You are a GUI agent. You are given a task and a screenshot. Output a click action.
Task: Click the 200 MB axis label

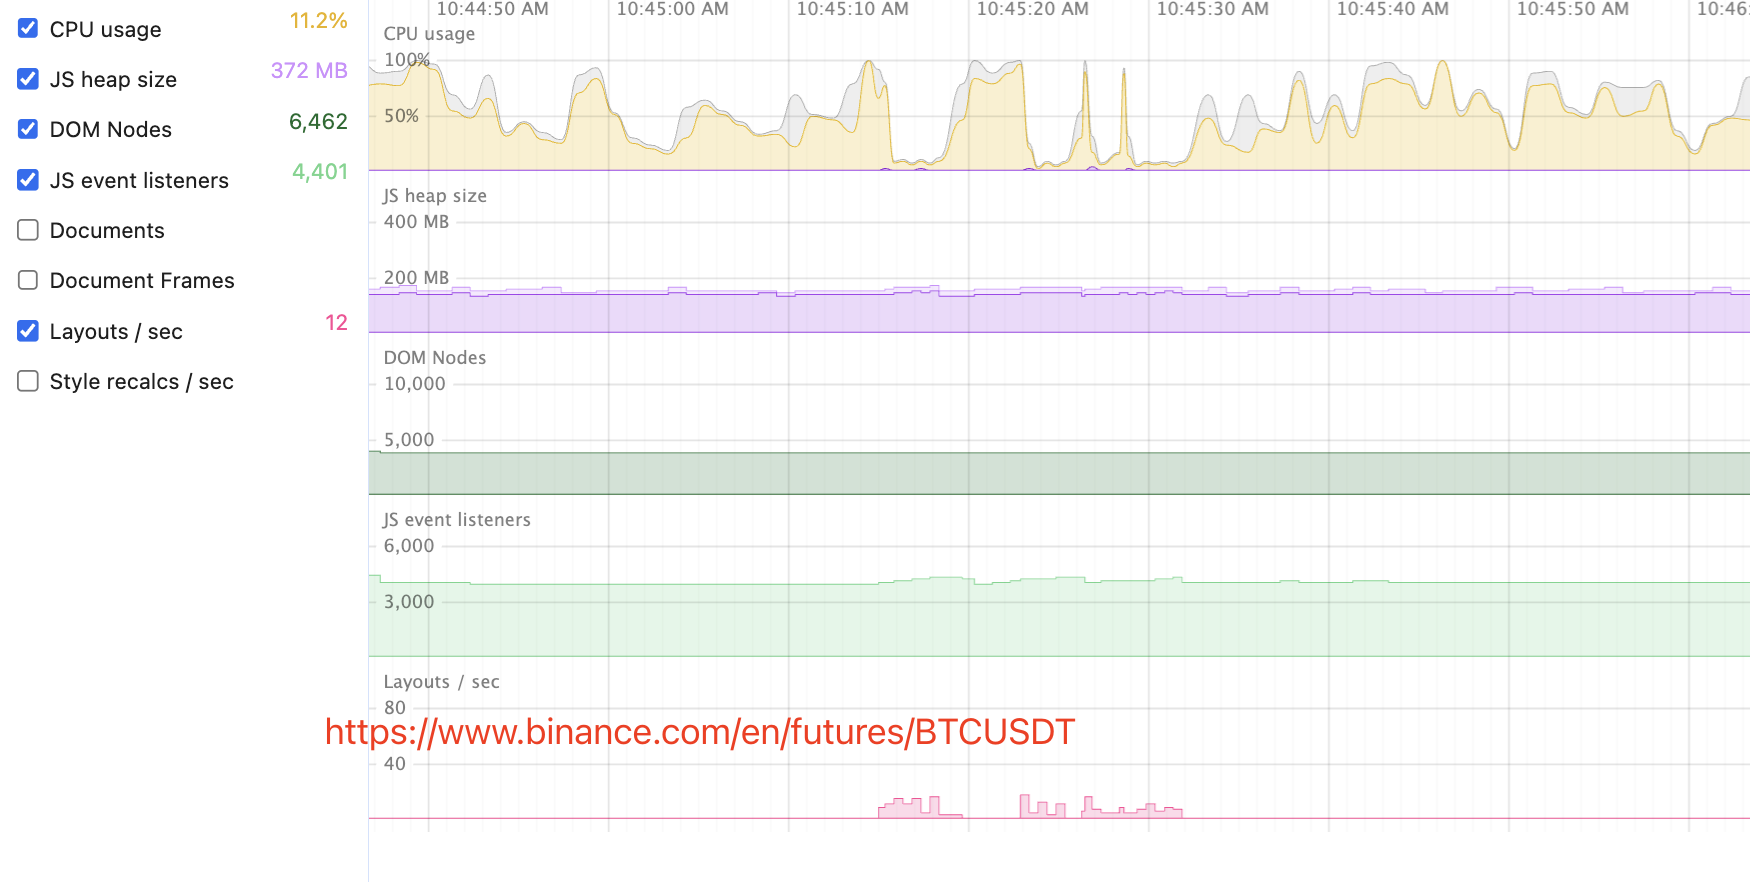tap(416, 278)
